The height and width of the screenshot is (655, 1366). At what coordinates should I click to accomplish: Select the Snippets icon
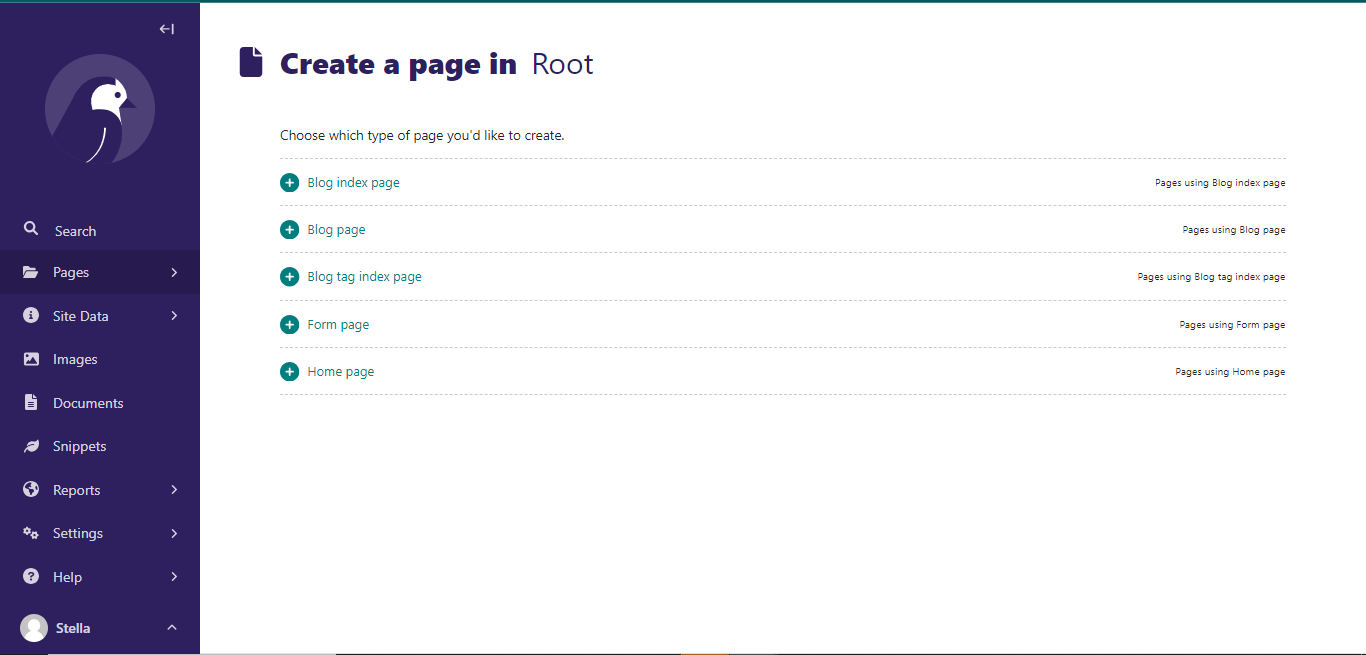[x=30, y=446]
